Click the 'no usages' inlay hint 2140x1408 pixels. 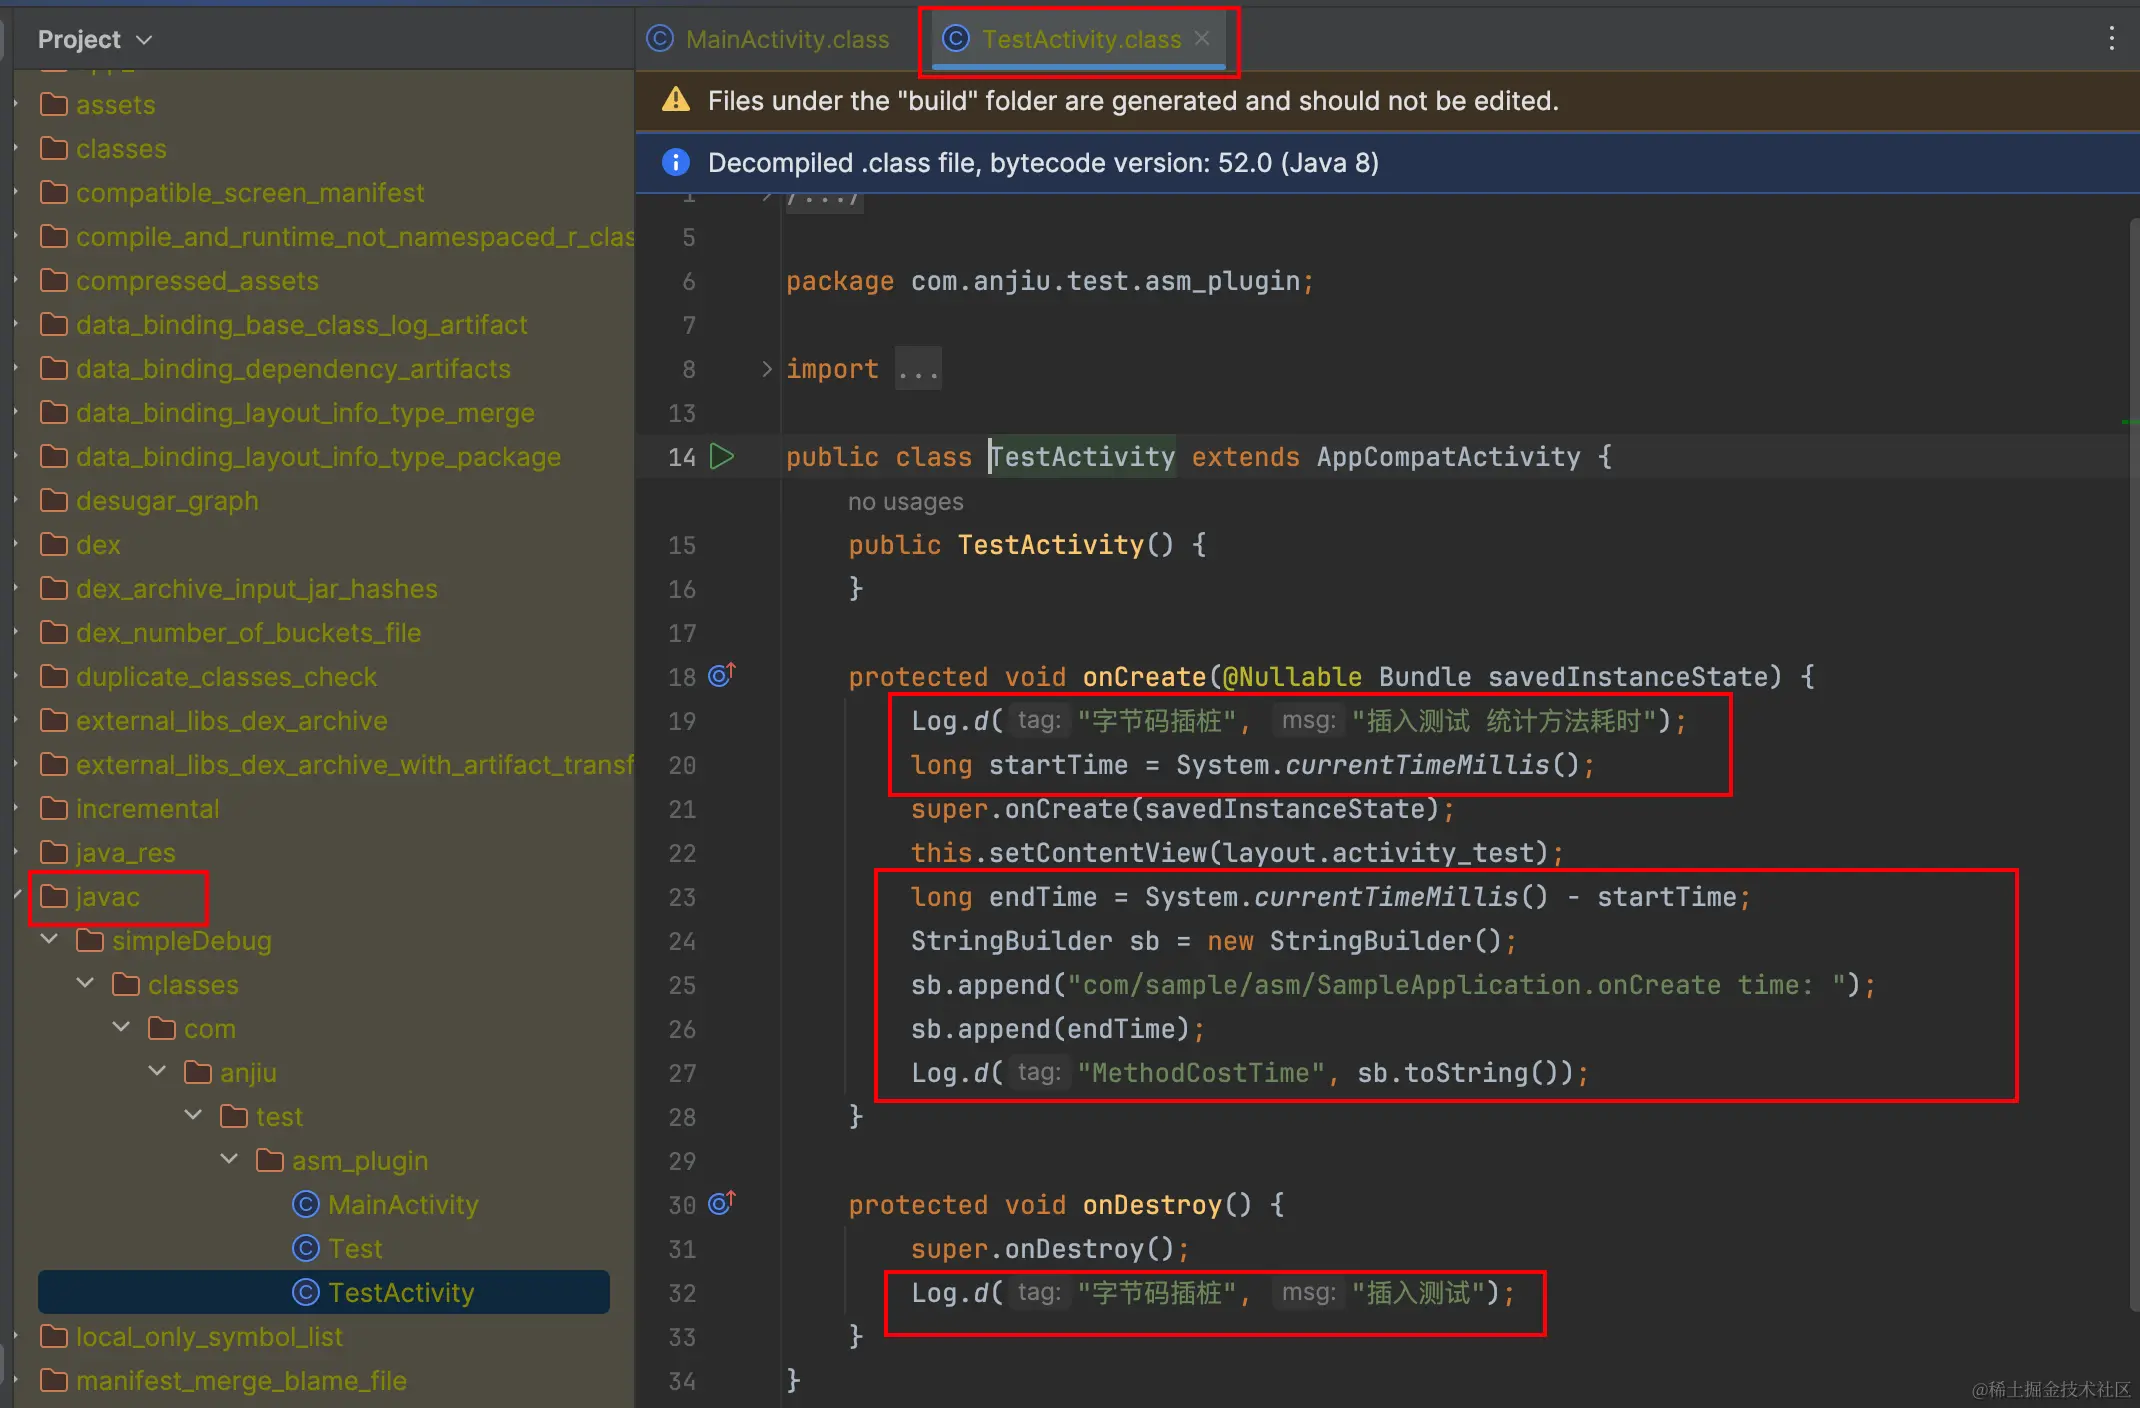pyautogui.click(x=905, y=502)
